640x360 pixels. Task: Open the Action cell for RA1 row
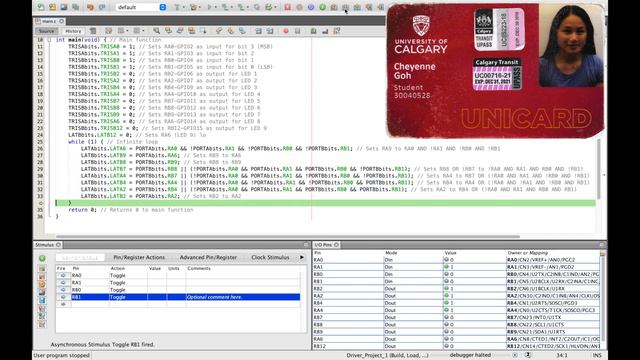point(128,282)
